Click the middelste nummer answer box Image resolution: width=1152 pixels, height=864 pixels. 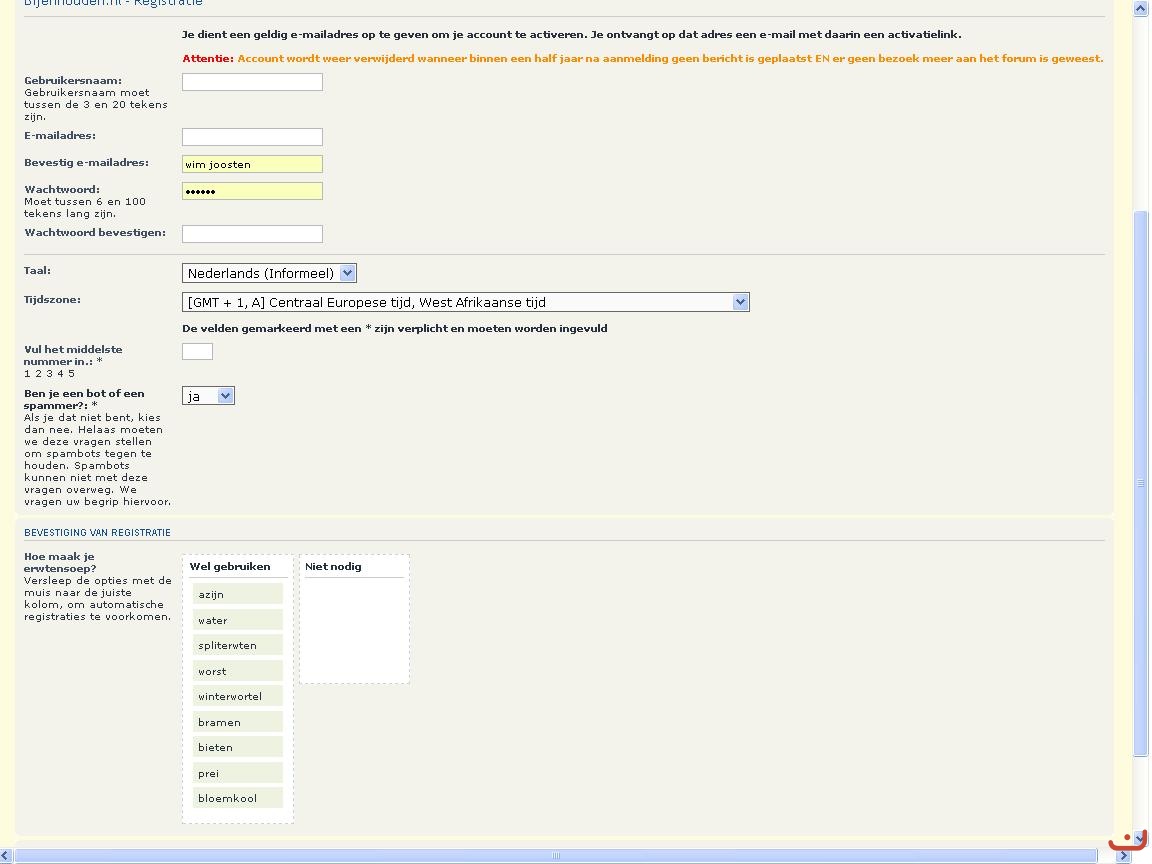point(197,351)
